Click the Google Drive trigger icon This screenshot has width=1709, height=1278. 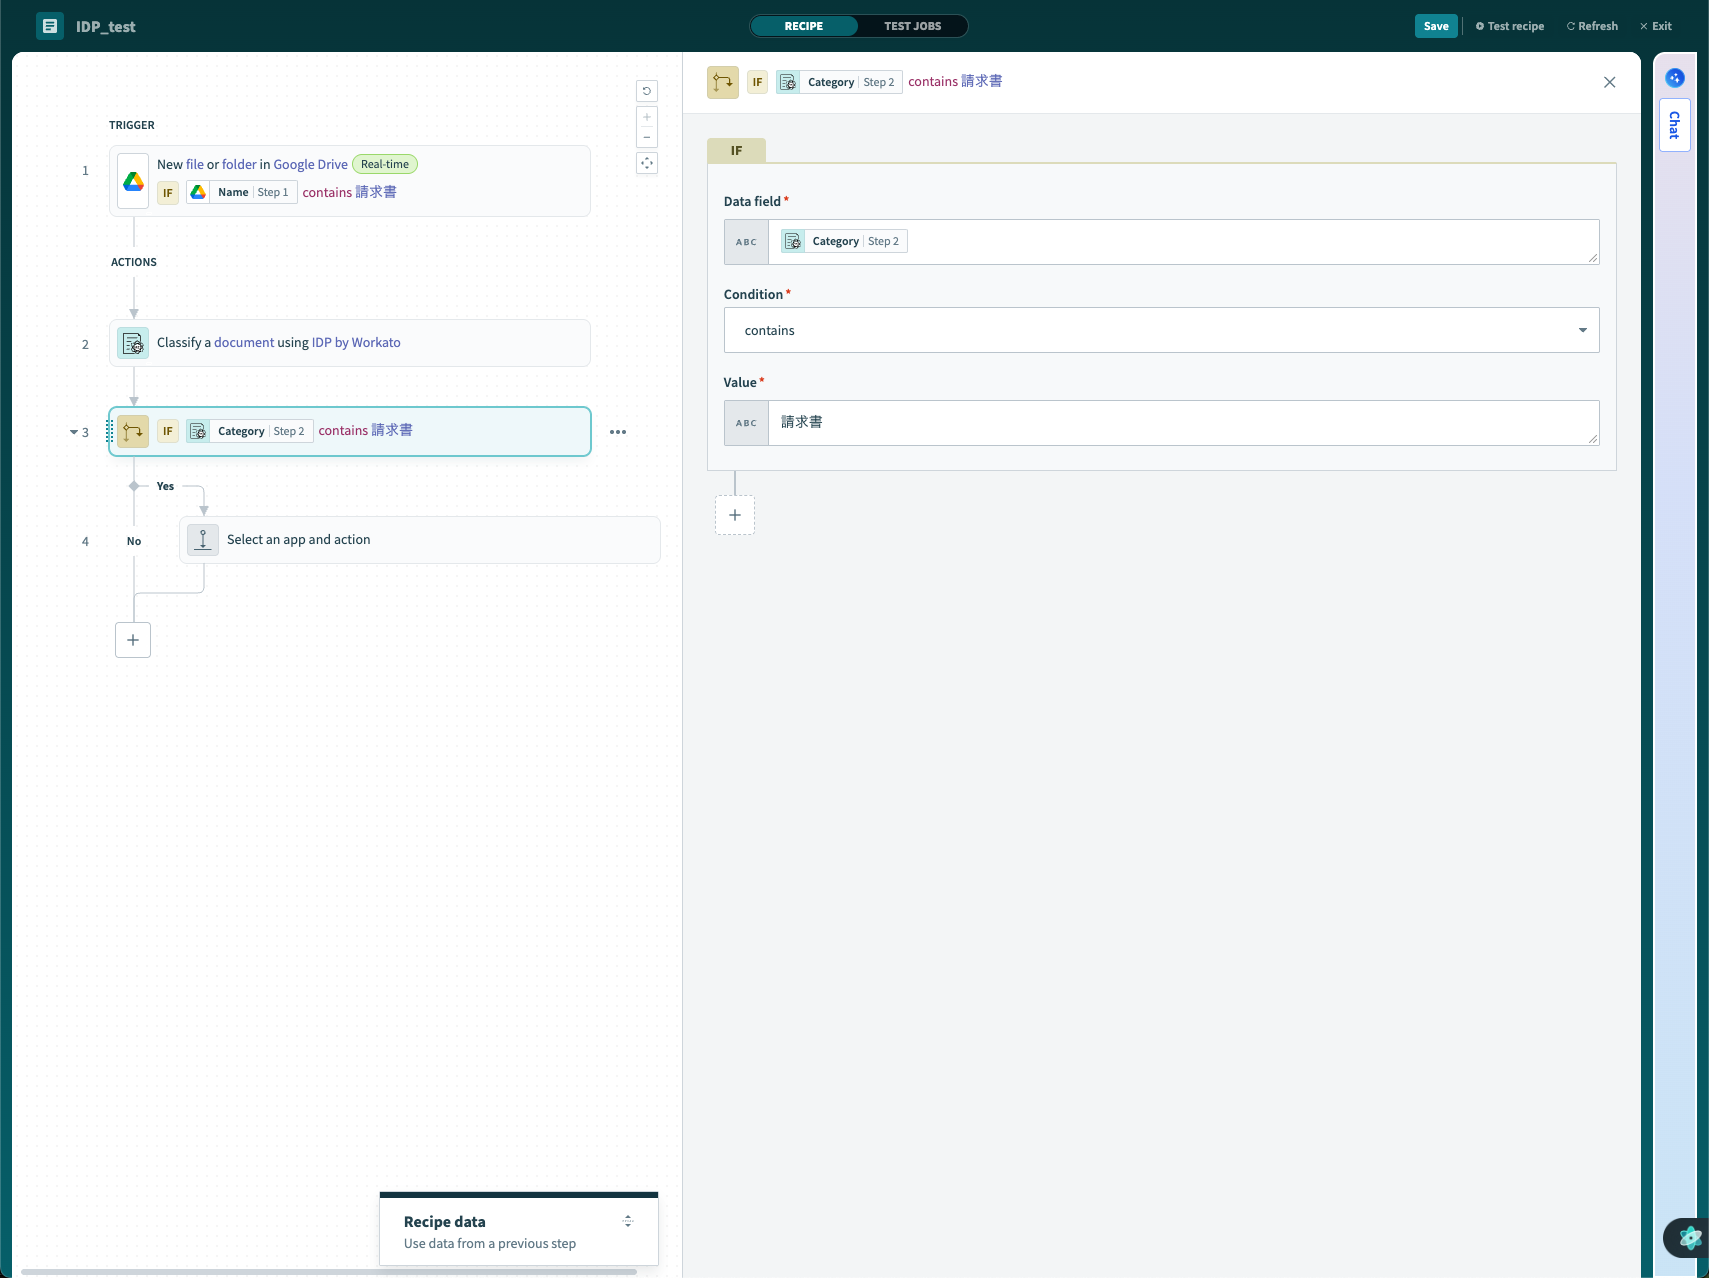click(133, 181)
